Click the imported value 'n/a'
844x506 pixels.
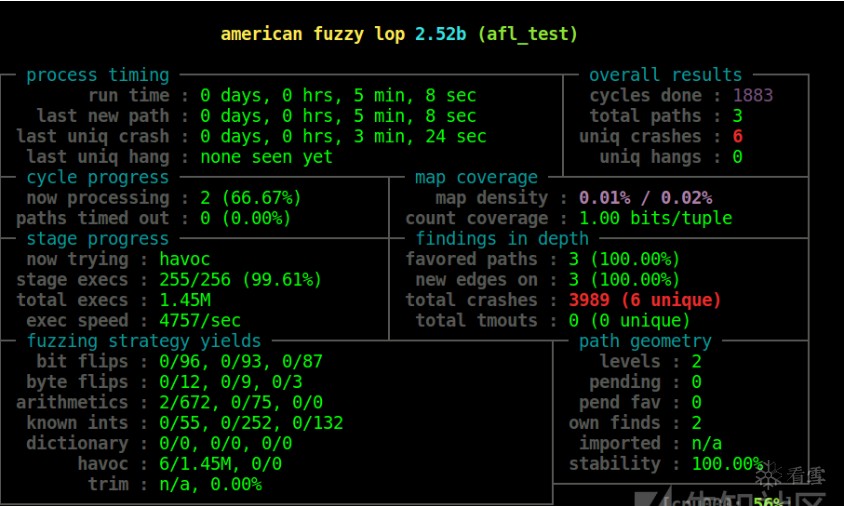(x=707, y=443)
